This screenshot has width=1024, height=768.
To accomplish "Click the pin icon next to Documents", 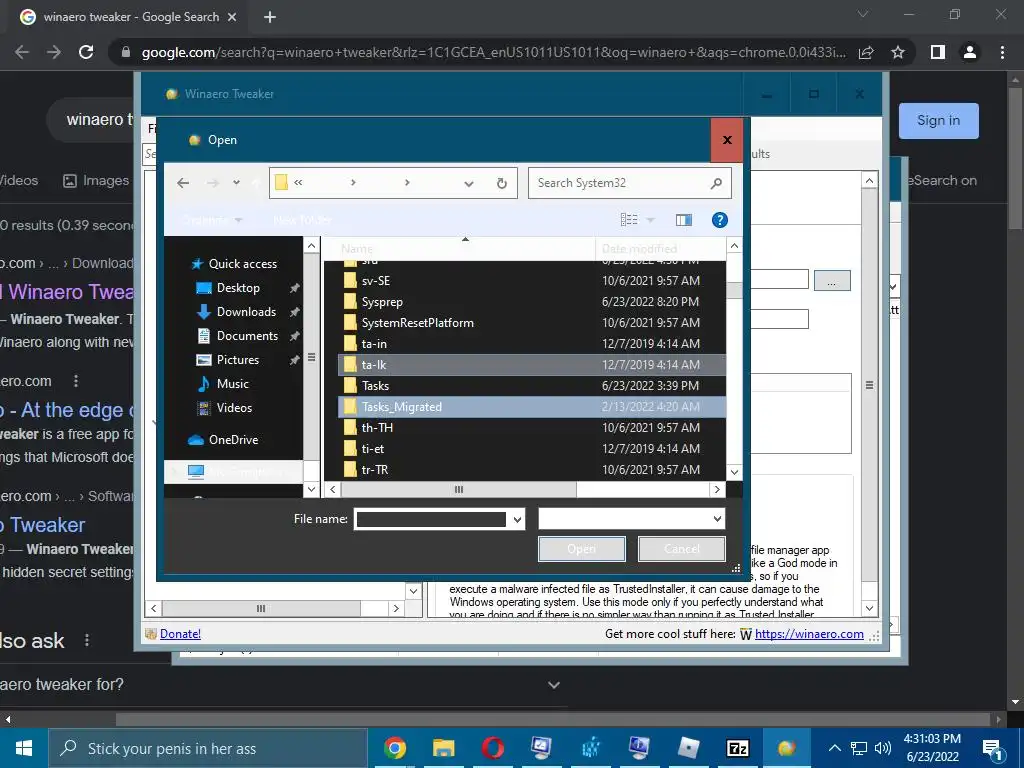I will [295, 336].
